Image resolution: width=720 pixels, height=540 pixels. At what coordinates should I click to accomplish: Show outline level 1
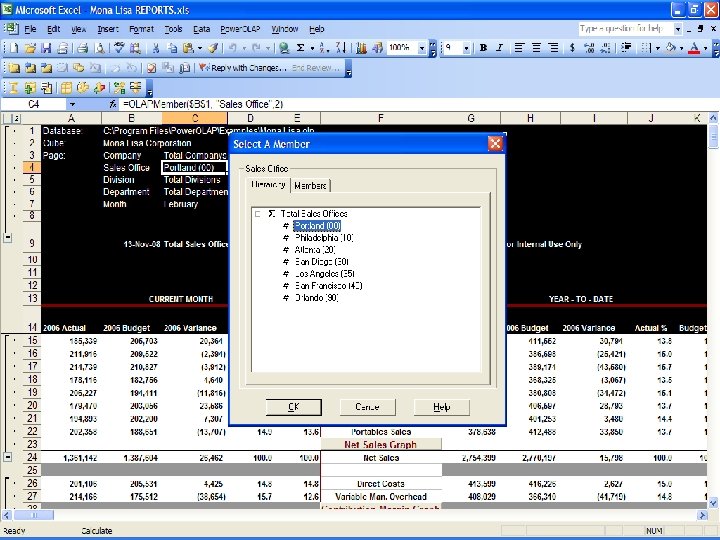point(6,118)
